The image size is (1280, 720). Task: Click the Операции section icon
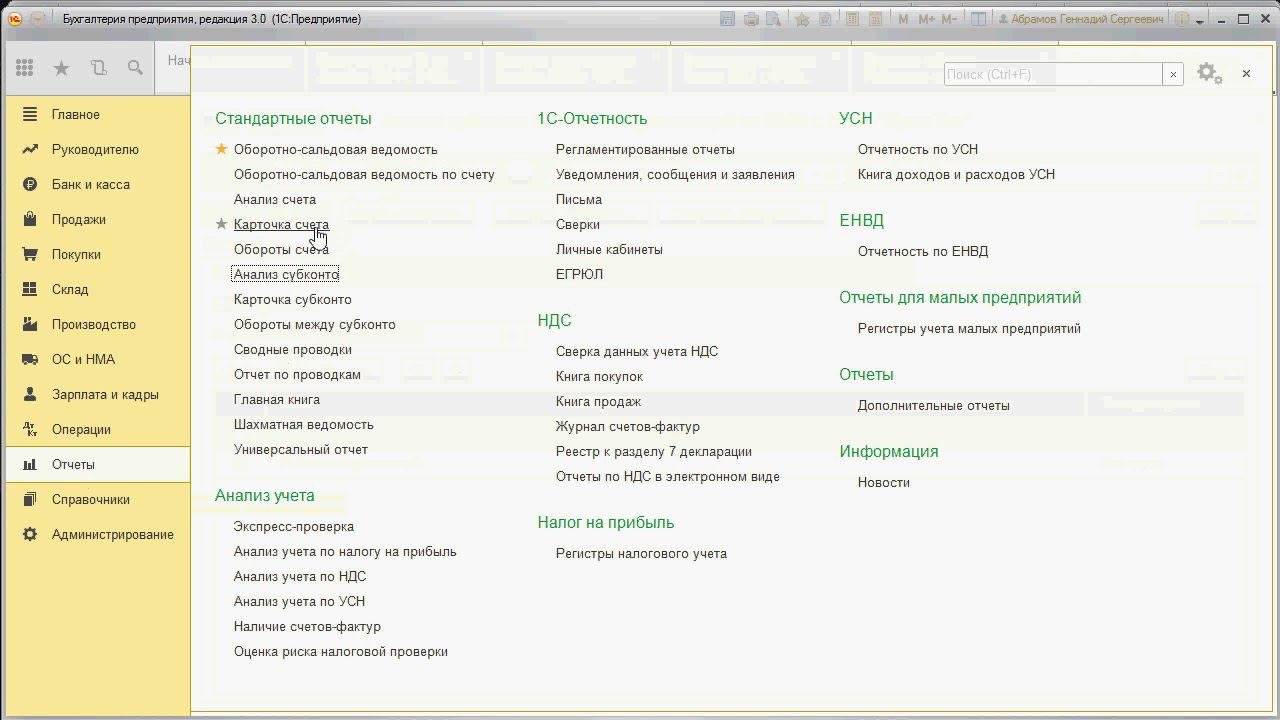[30, 429]
